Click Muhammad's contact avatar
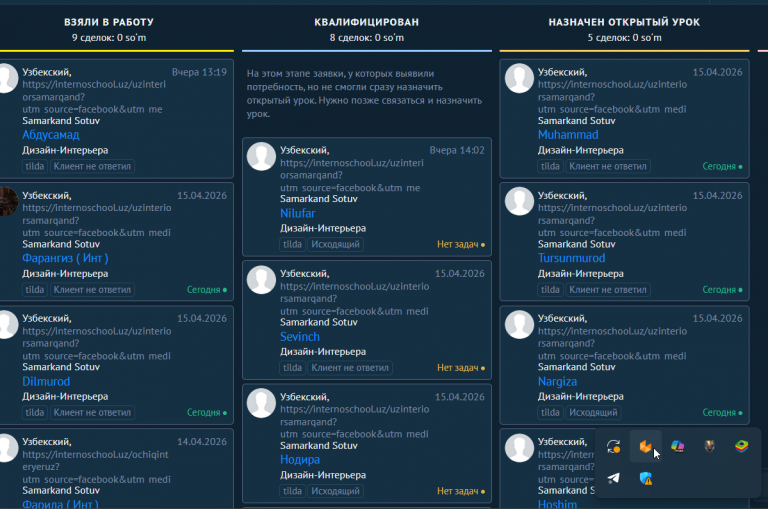 (x=519, y=78)
